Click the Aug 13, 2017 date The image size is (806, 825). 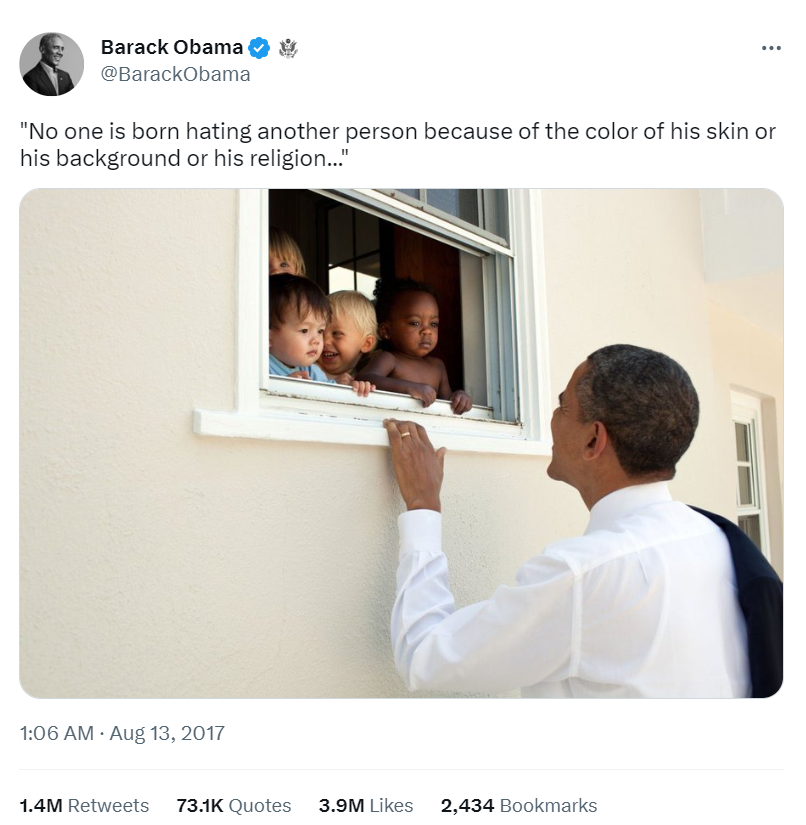[x=167, y=733]
